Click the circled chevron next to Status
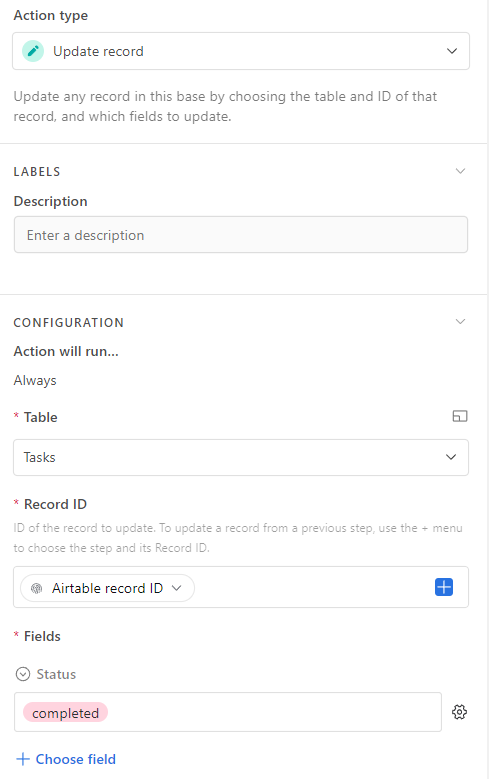This screenshot has width=489, height=779. coord(23,674)
